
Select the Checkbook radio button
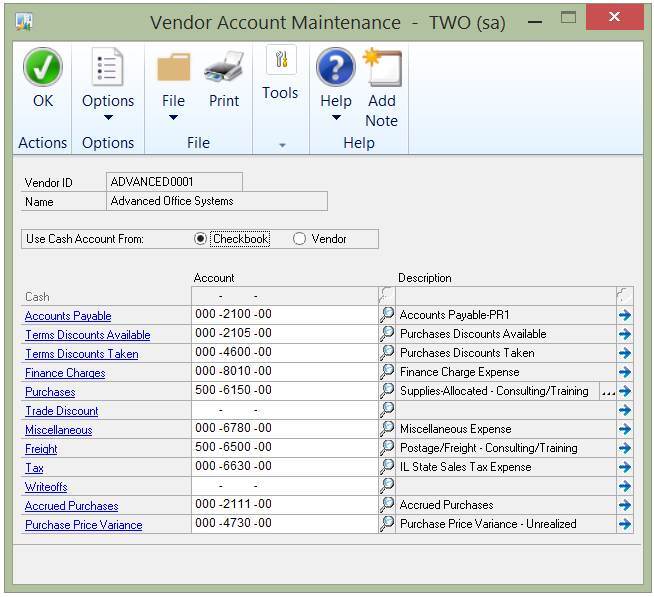(201, 239)
